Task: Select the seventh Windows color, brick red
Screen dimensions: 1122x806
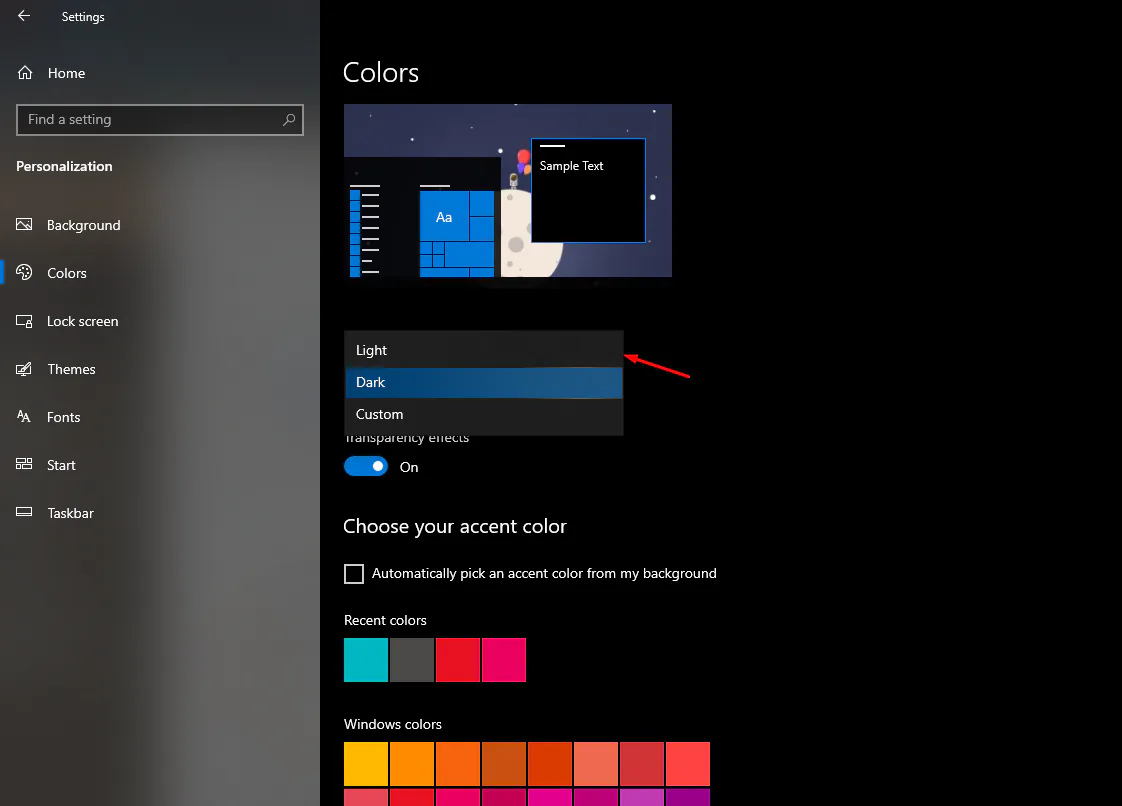Action: coord(641,764)
